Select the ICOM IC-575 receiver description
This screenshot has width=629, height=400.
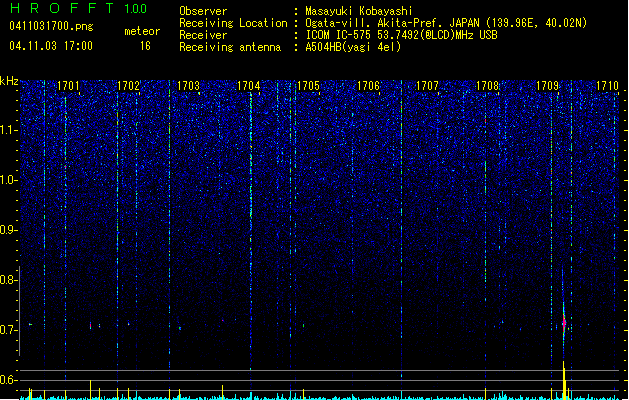click(x=402, y=35)
